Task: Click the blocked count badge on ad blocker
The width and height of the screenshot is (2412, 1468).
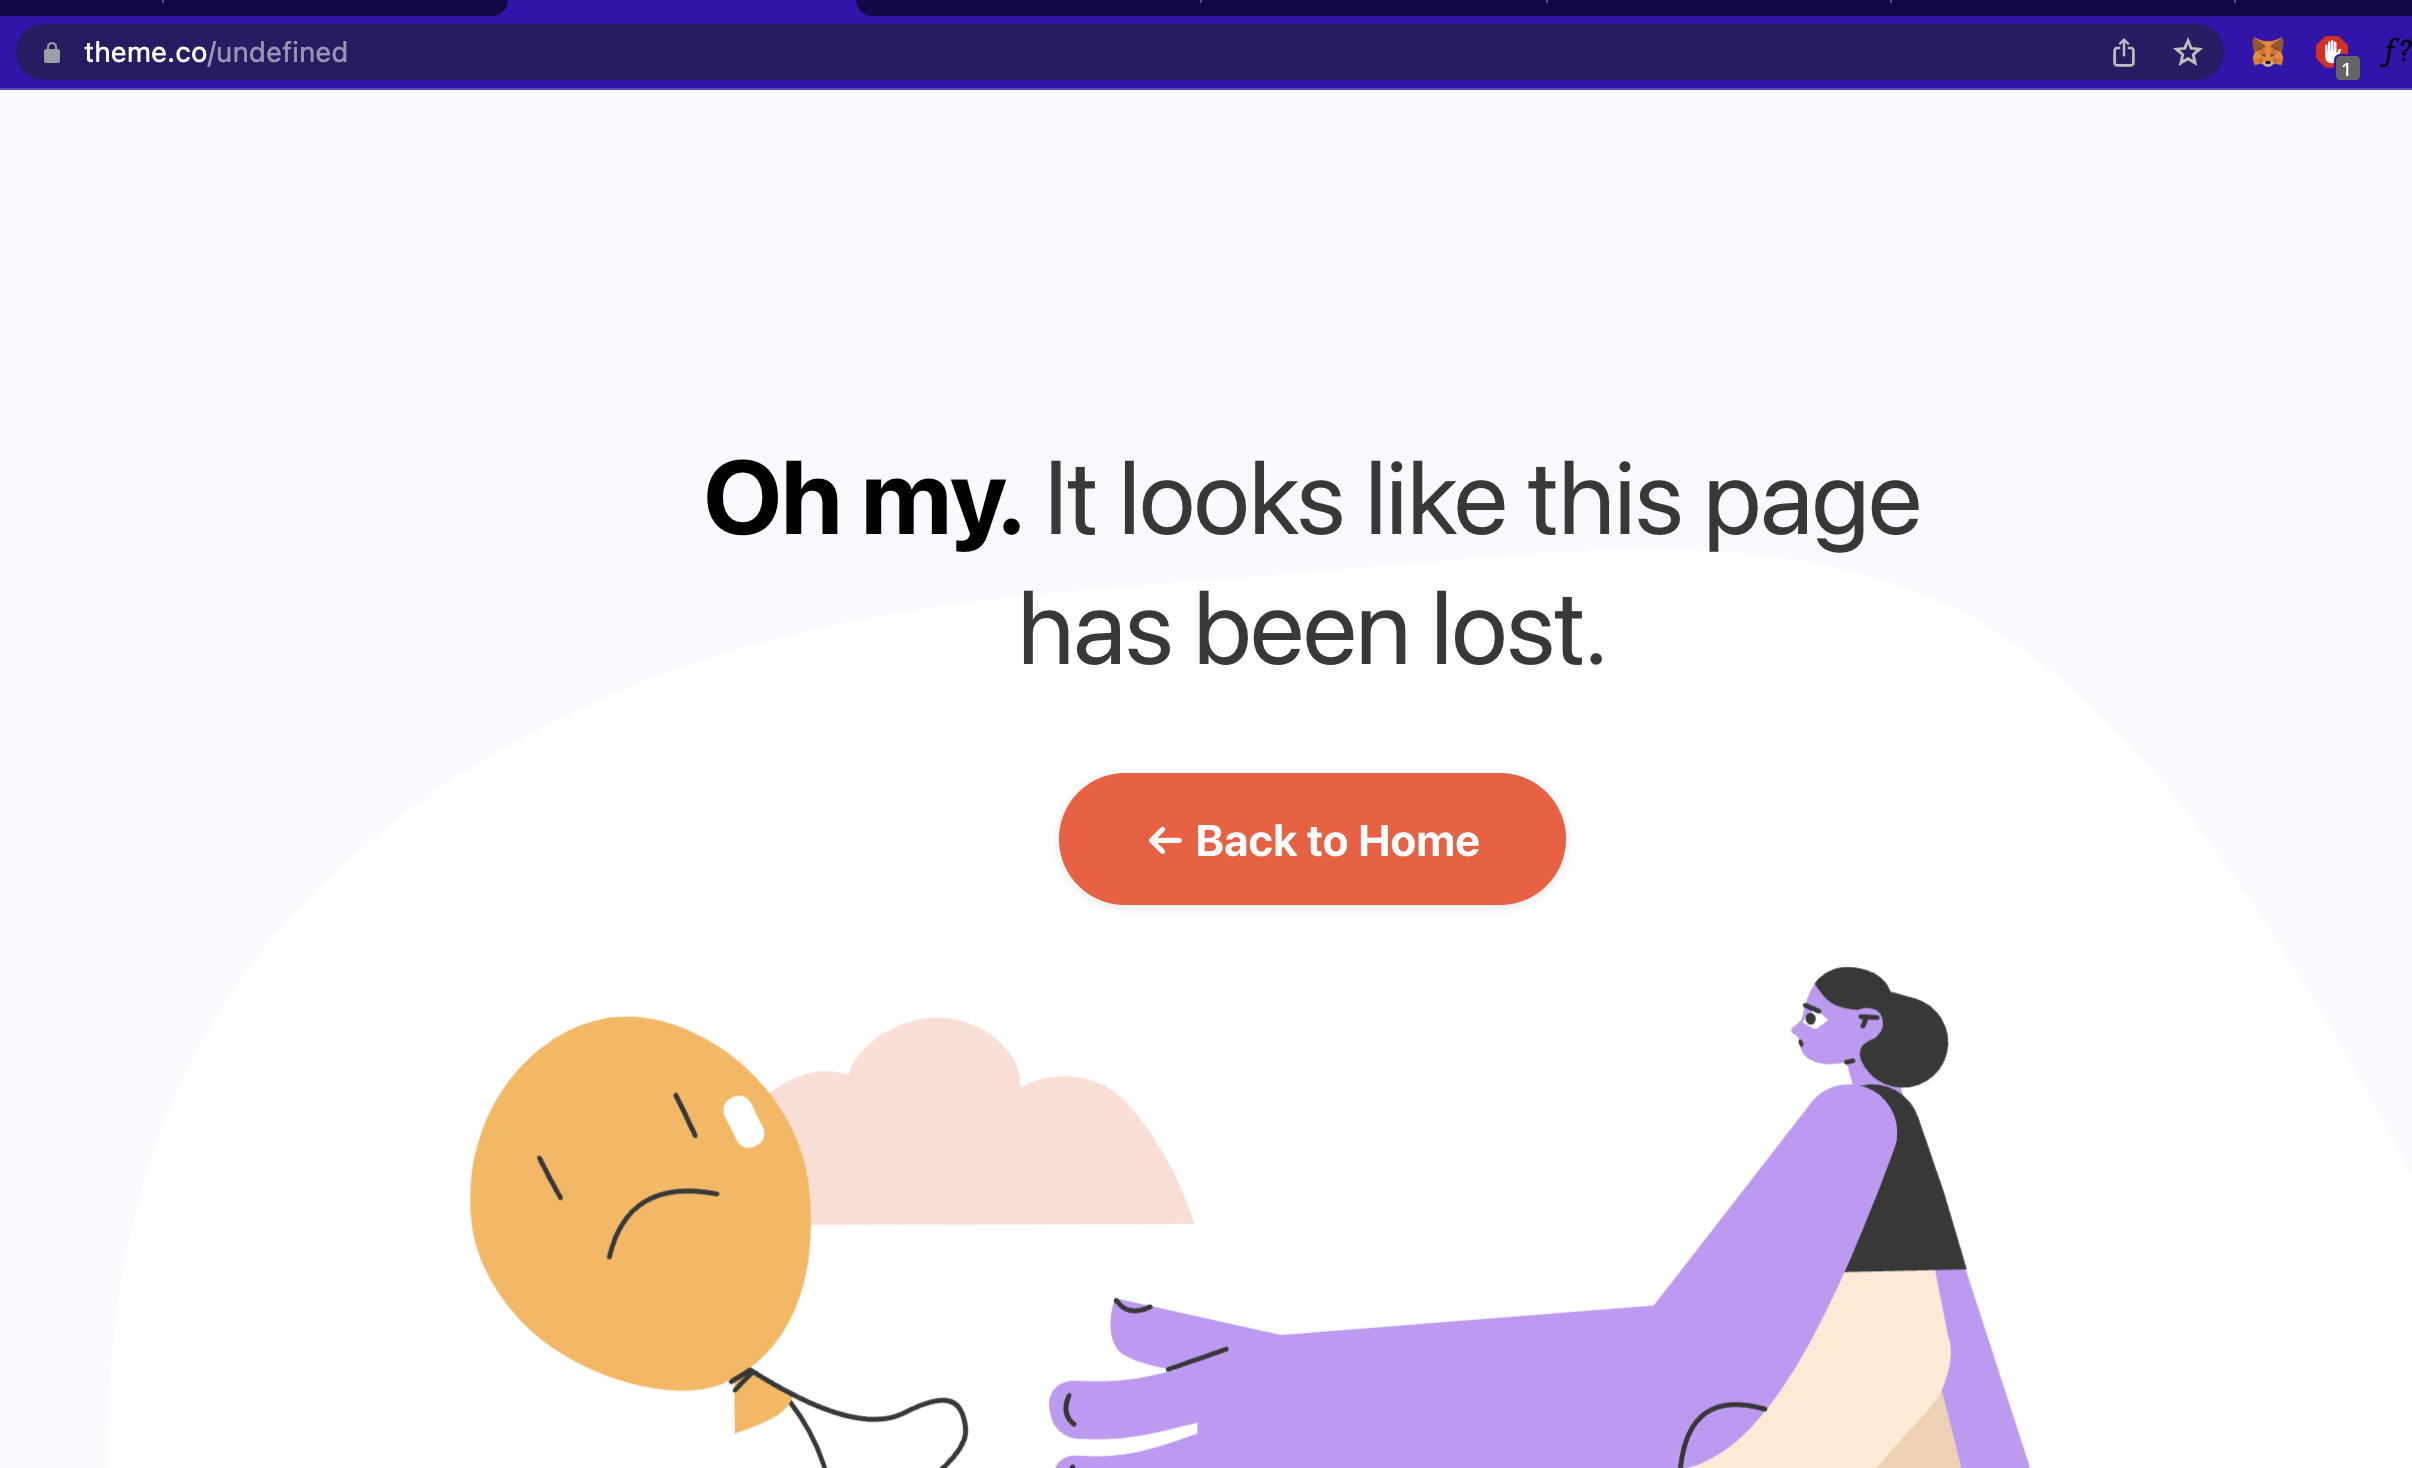Action: pos(2346,69)
